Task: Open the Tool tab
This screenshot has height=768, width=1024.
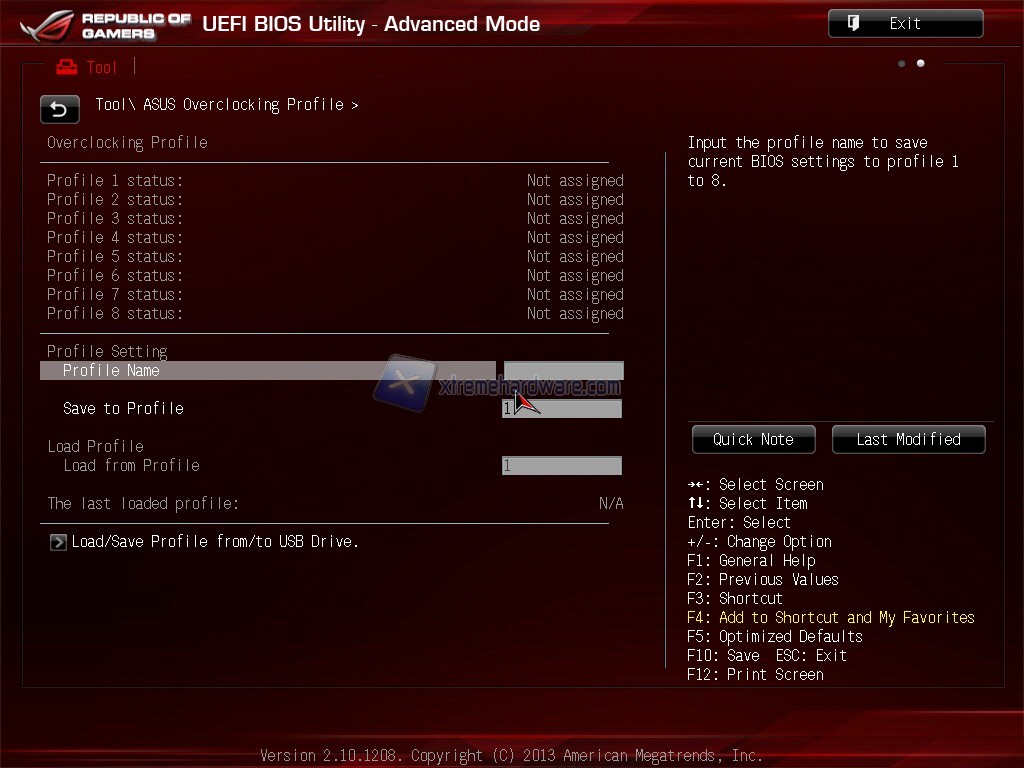Action: (101, 67)
